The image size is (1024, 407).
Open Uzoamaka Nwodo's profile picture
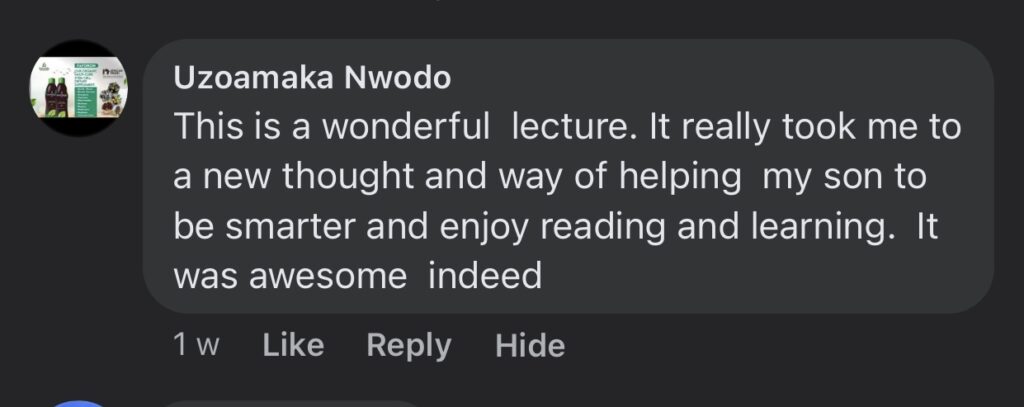(x=78, y=87)
